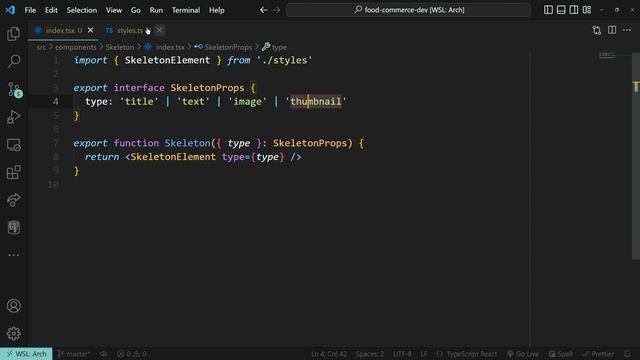Open changes compare icon in editor toolbar

coord(597,30)
